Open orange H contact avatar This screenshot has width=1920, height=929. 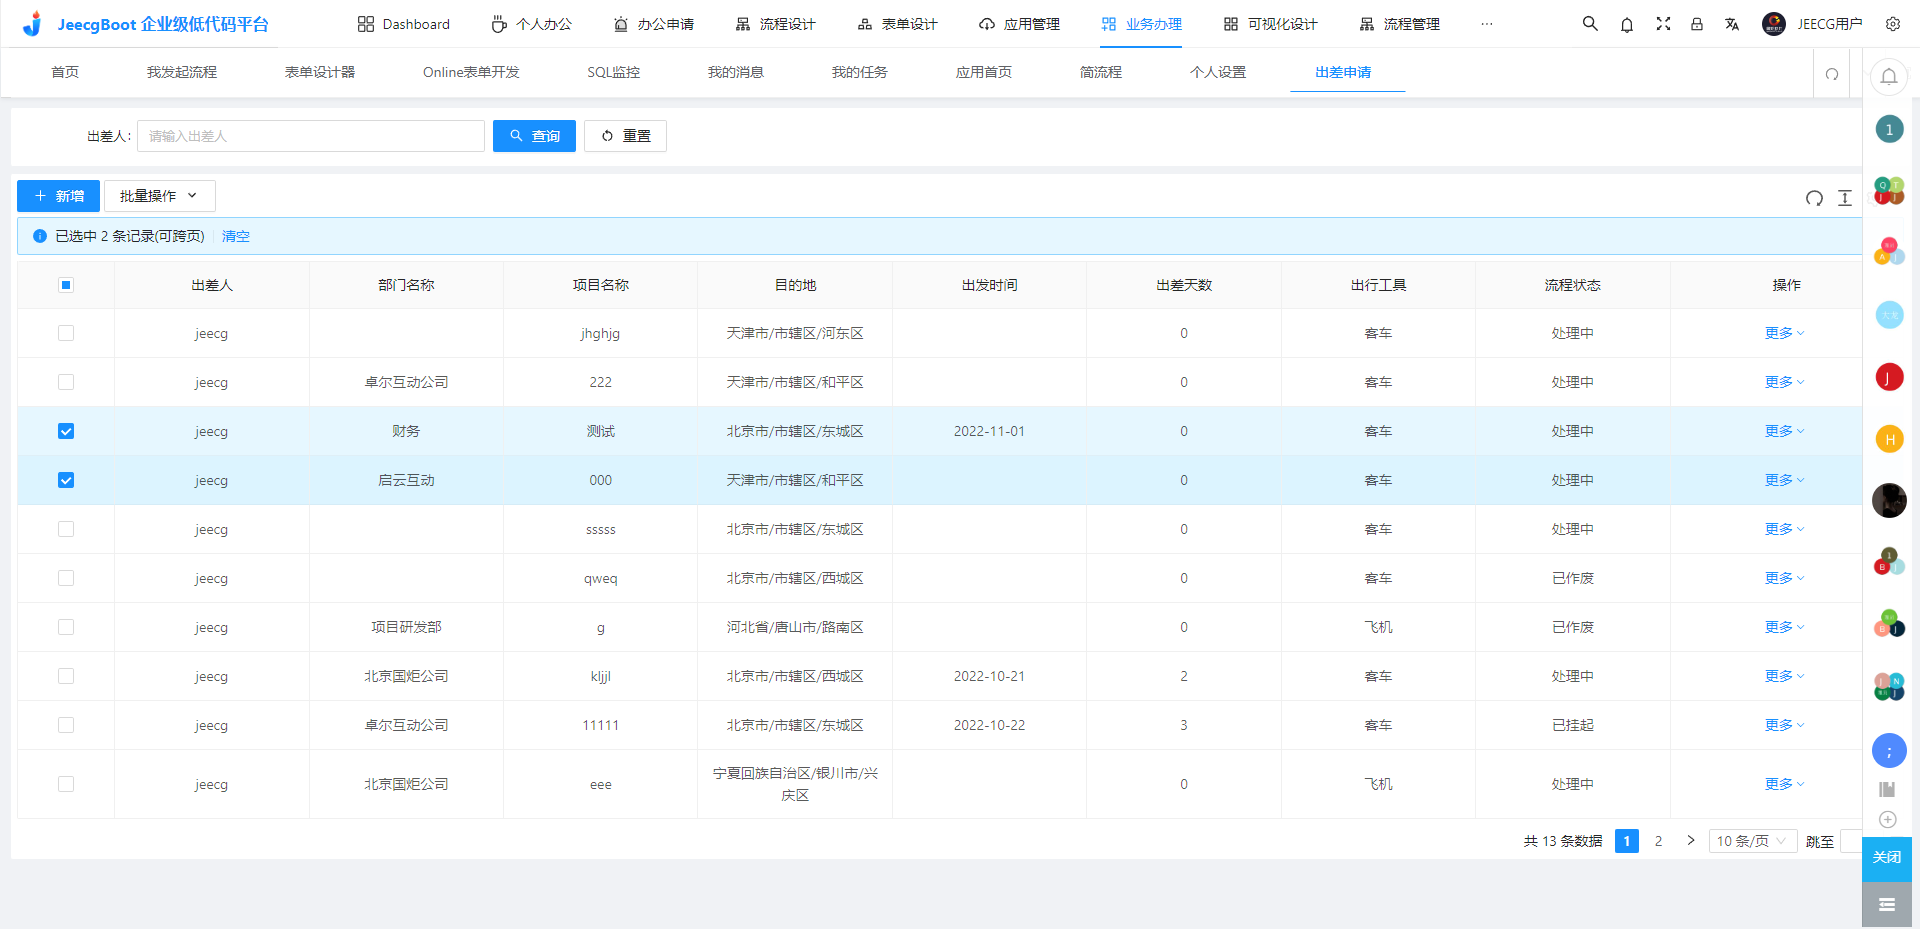pos(1889,439)
